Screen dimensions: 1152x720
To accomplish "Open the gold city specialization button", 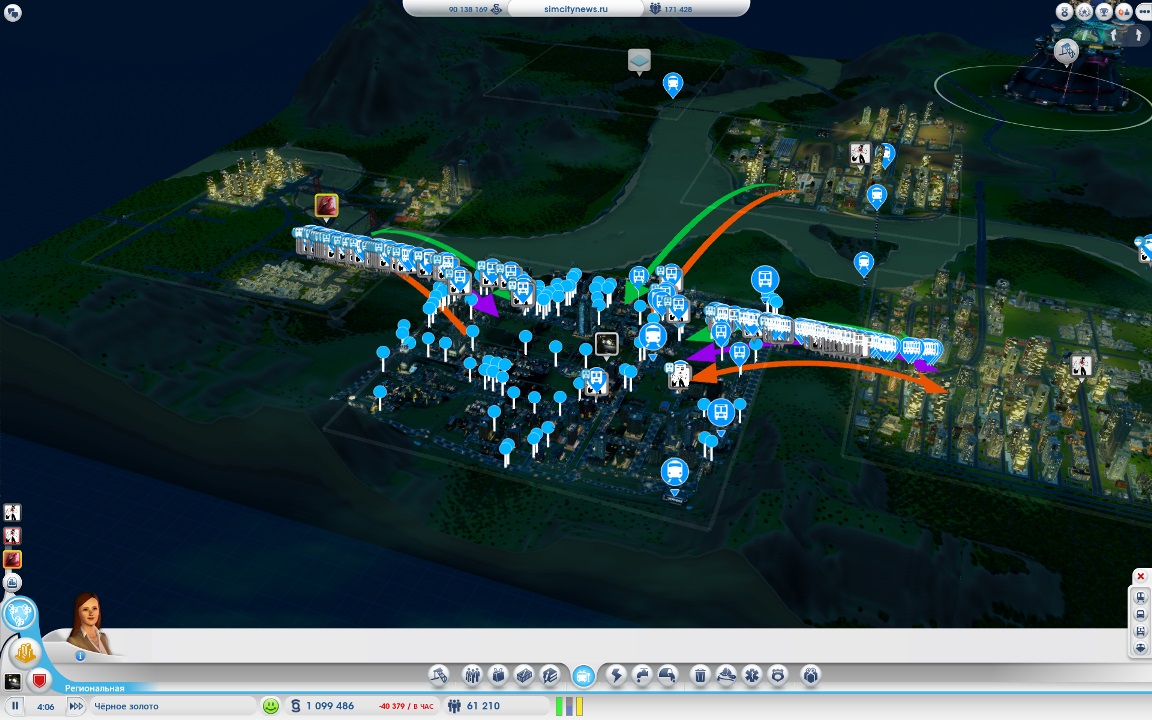I will [25, 652].
